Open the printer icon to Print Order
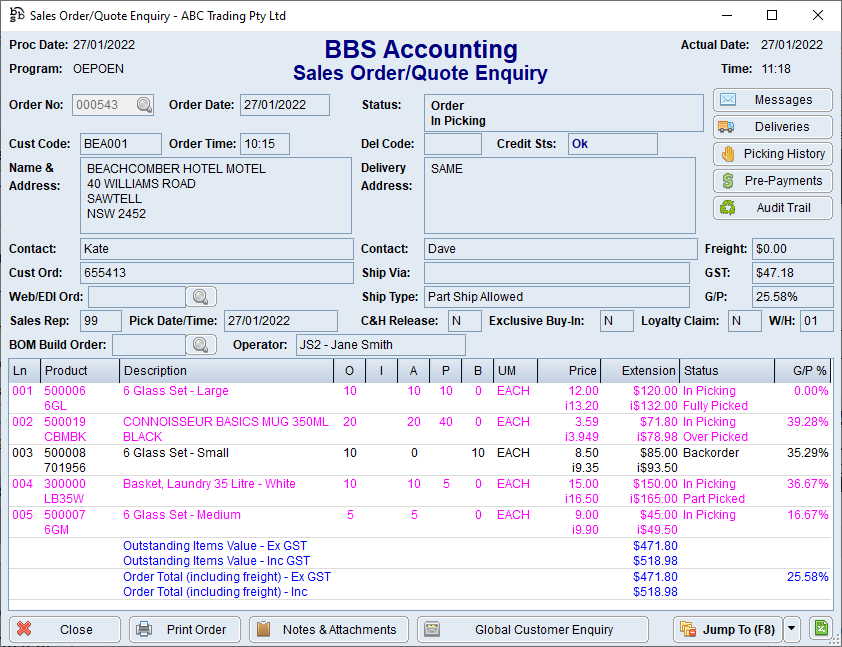This screenshot has width=842, height=647. tap(146, 630)
